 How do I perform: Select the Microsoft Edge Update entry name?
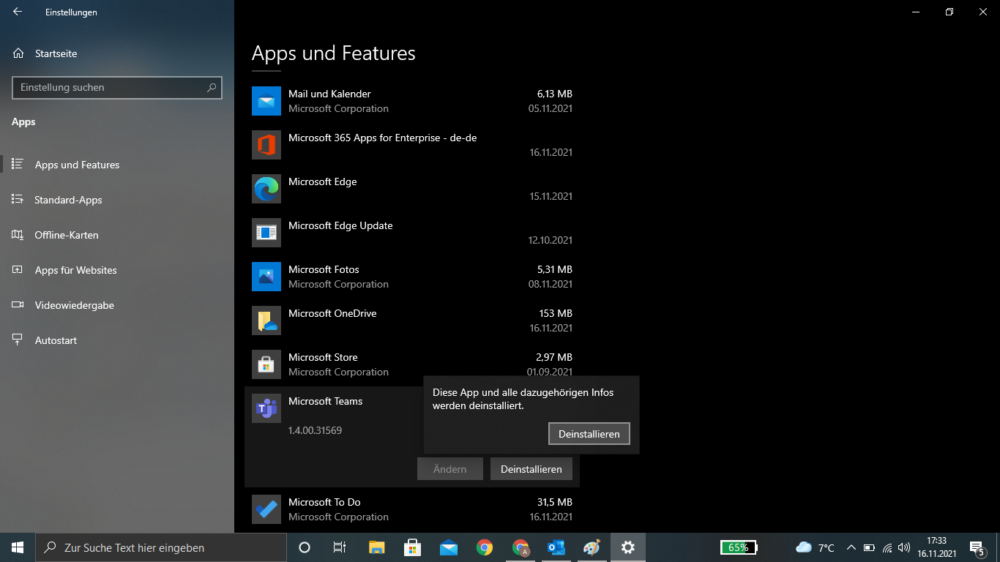pos(340,226)
